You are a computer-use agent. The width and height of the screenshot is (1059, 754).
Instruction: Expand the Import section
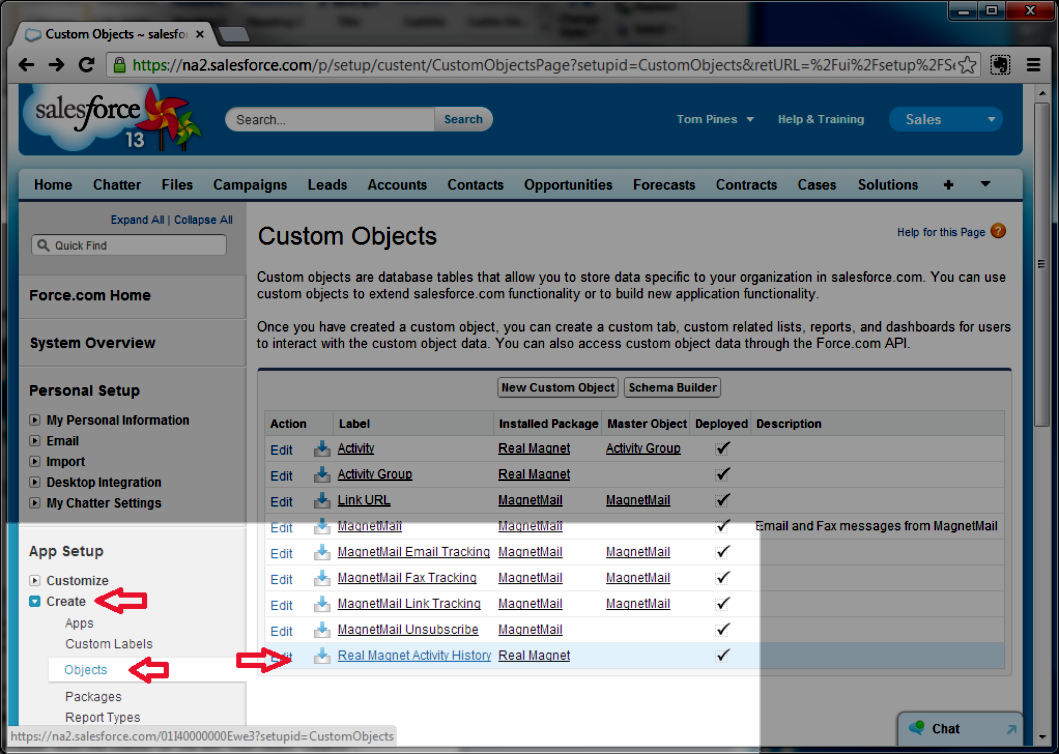tap(34, 462)
